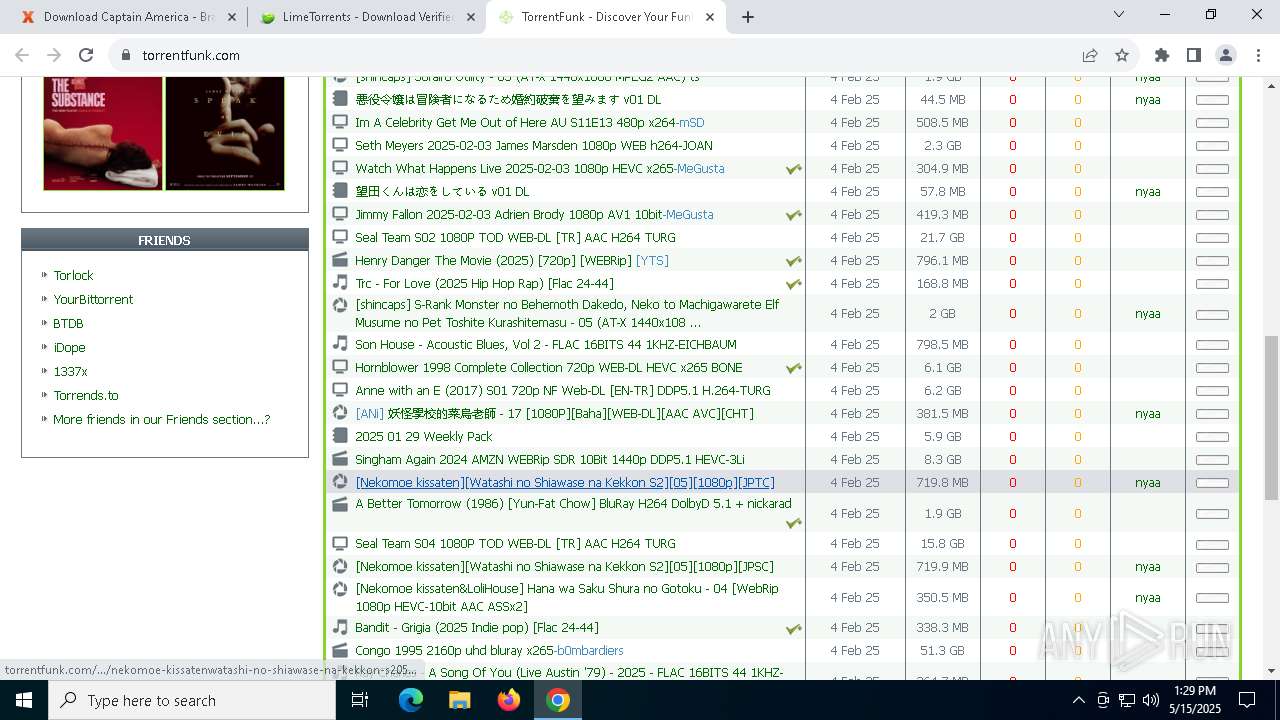
Task: Click the TV icon beside Seal Team S04
Action: (340, 543)
